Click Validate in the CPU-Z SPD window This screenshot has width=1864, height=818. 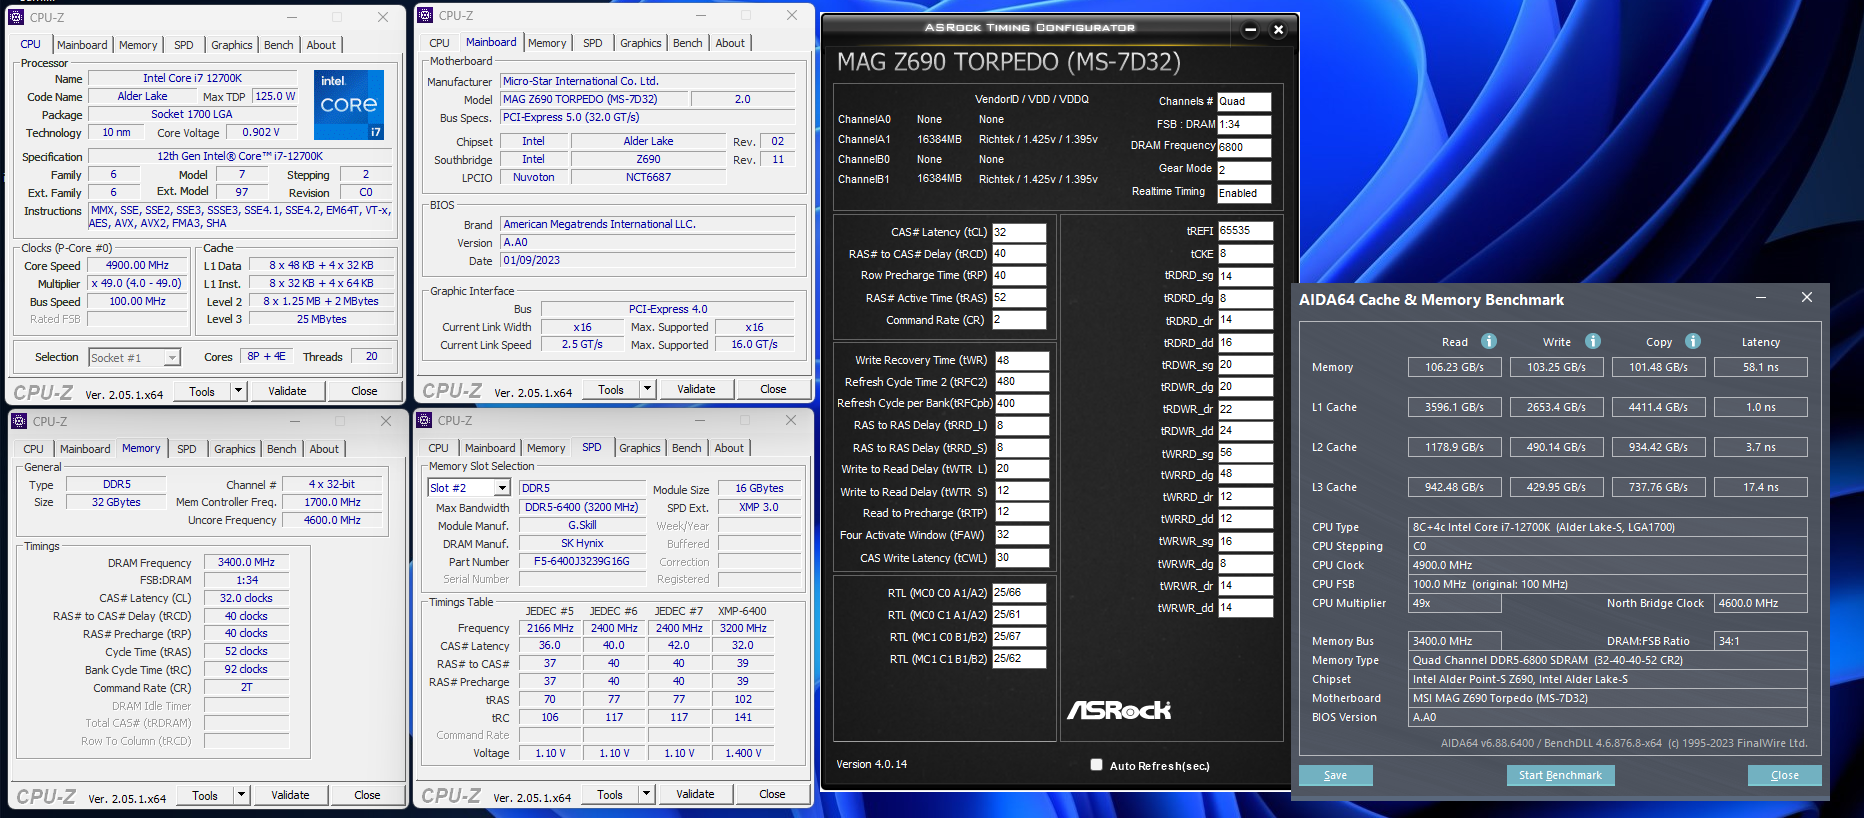tap(695, 794)
